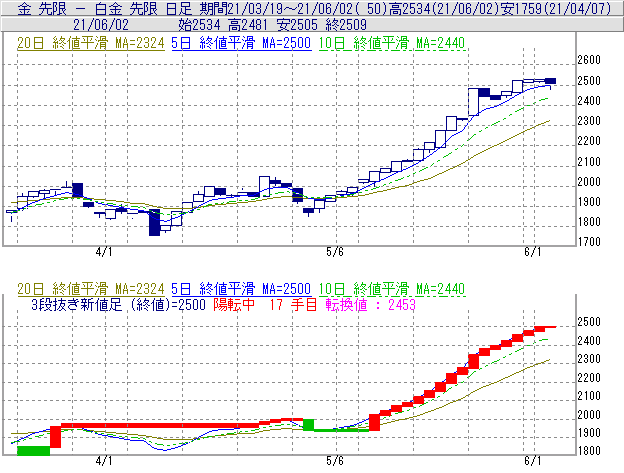Select the high value '高2481' in header

pos(248,25)
